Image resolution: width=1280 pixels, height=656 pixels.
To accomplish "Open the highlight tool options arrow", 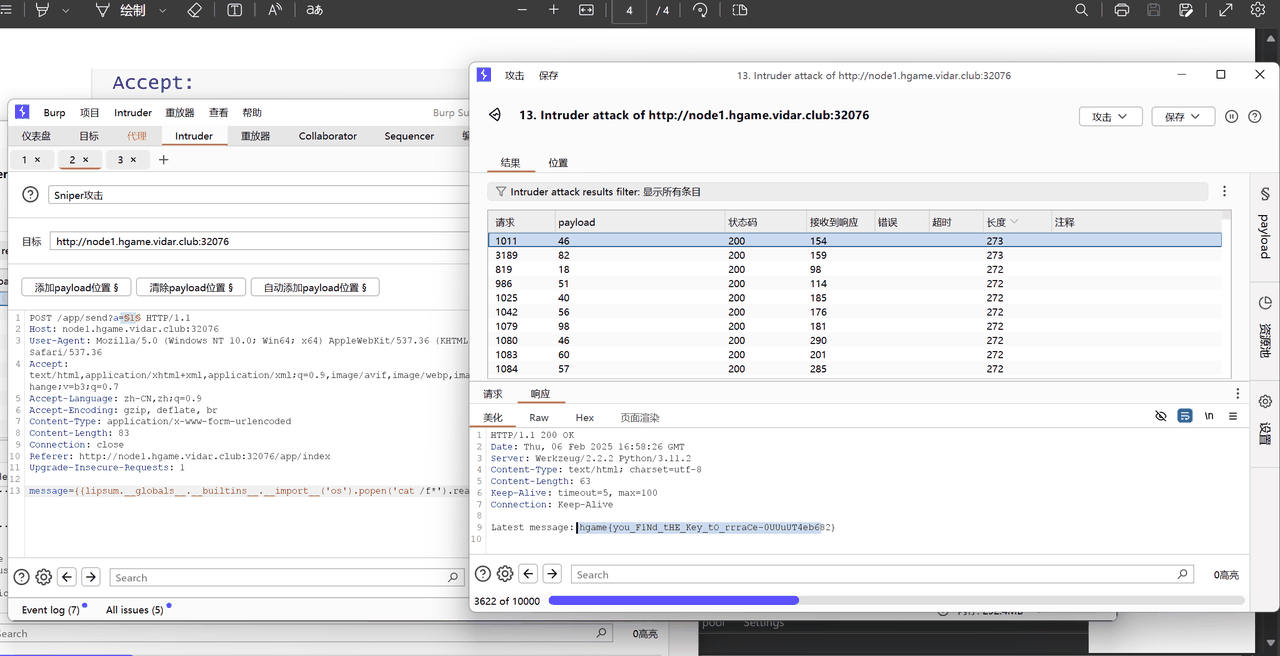I will [x=66, y=10].
